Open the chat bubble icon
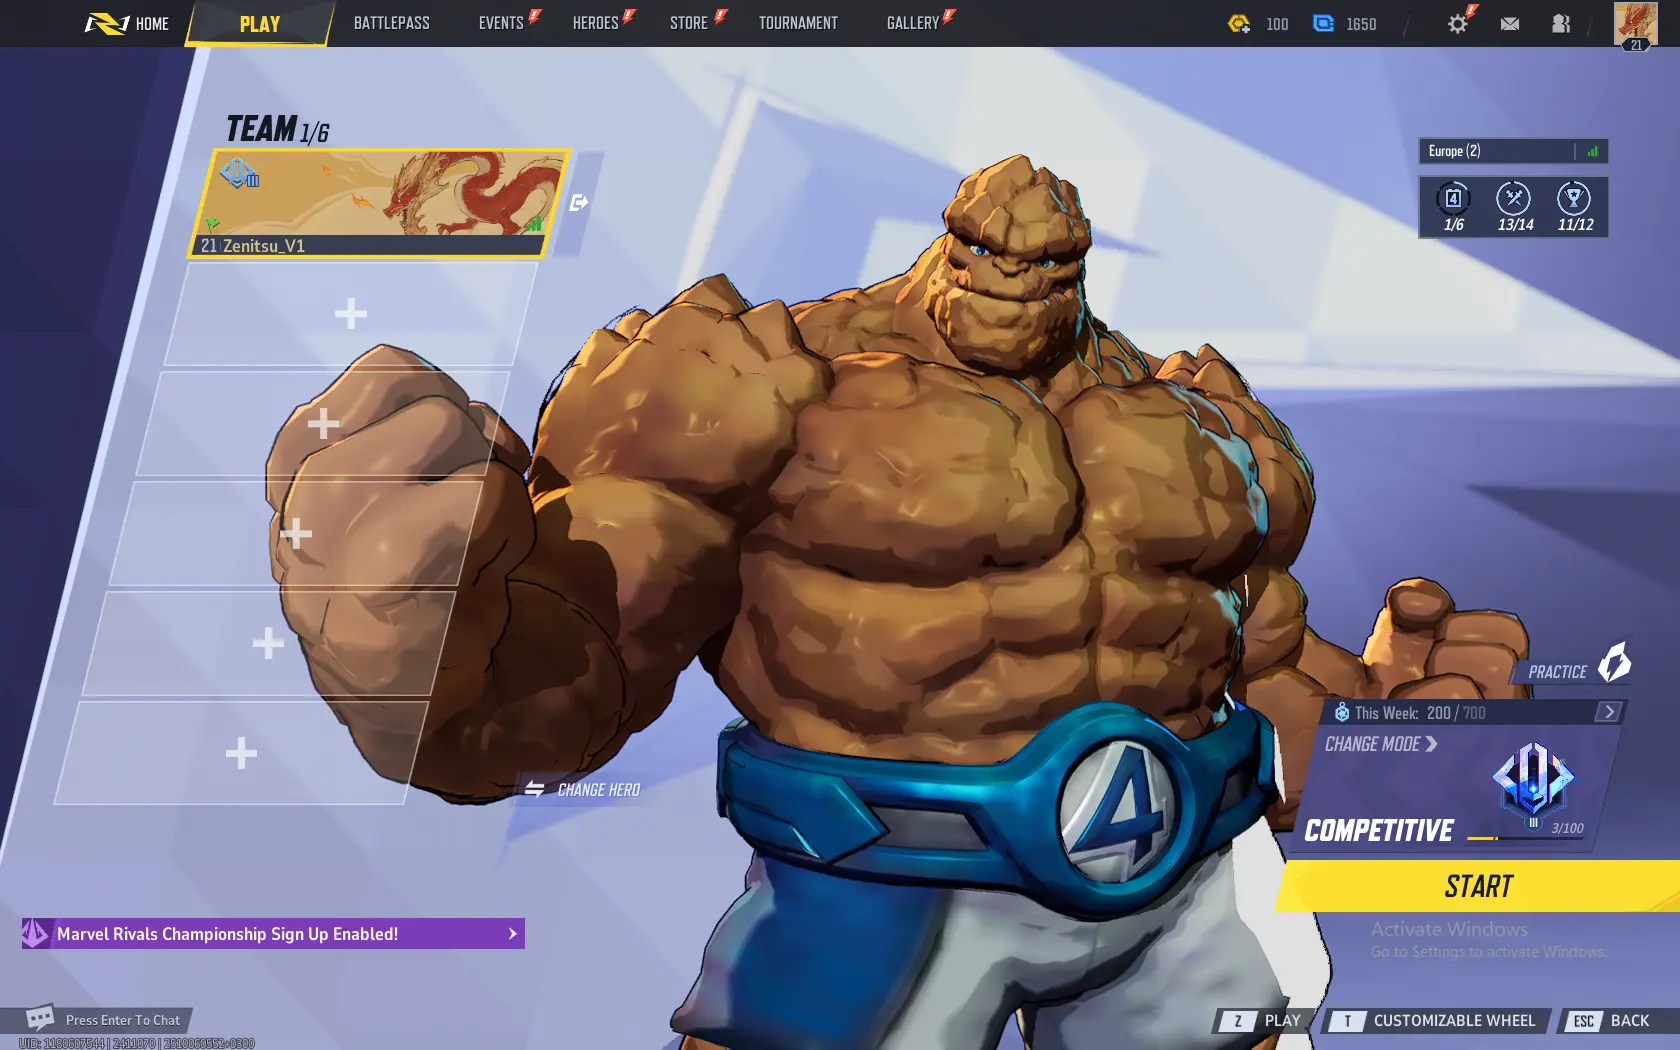The width and height of the screenshot is (1680, 1050). click(40, 1018)
